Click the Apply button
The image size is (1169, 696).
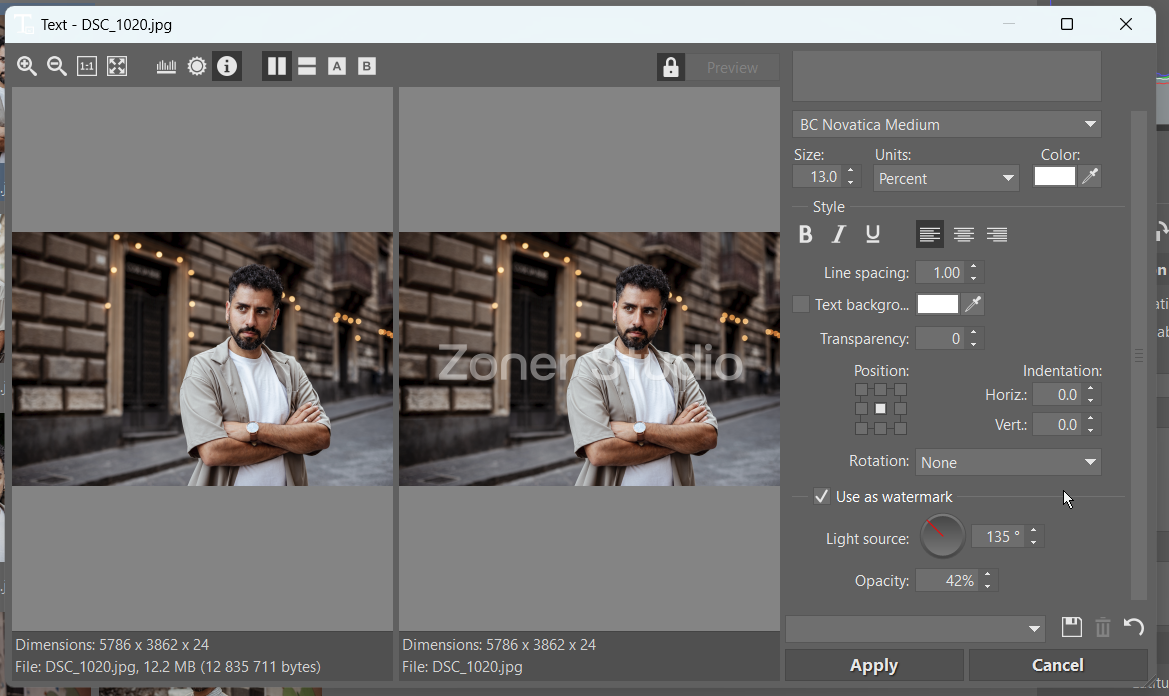(874, 665)
